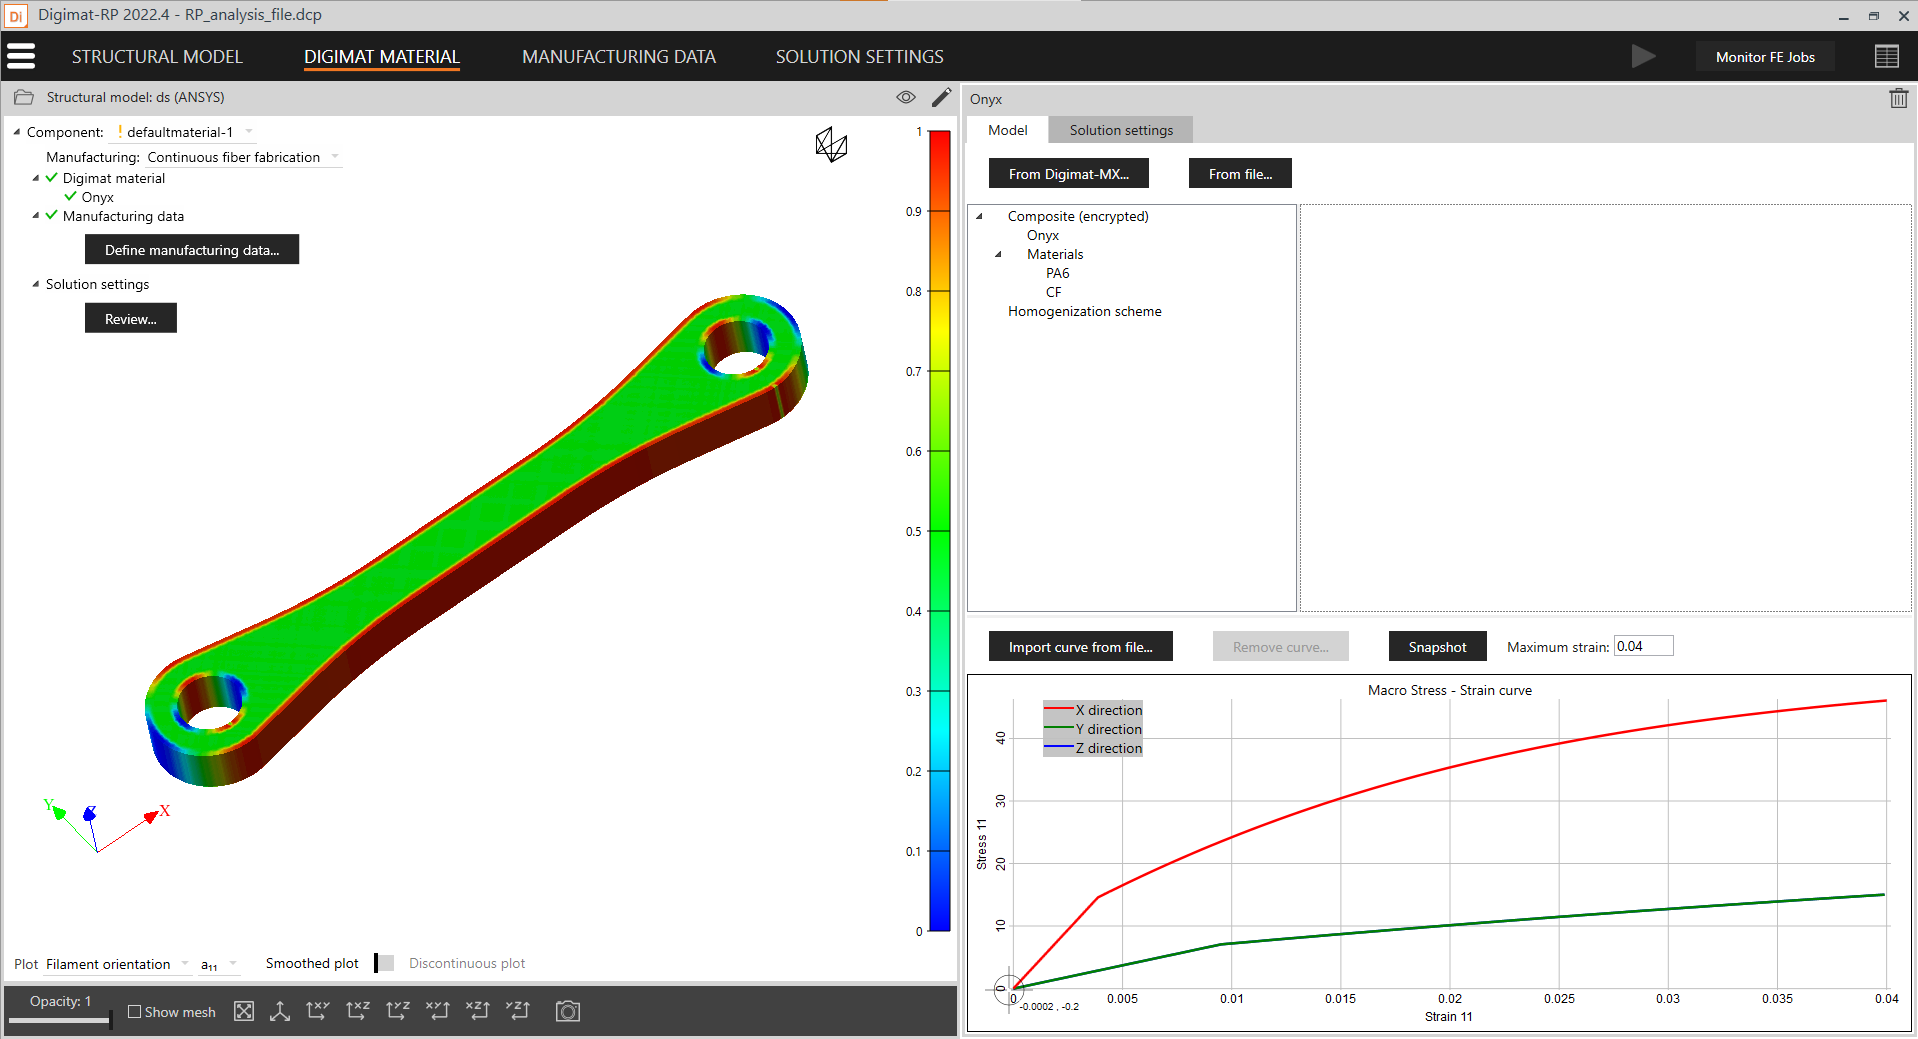
Task: Click Import curve from file button
Action: (x=1081, y=646)
